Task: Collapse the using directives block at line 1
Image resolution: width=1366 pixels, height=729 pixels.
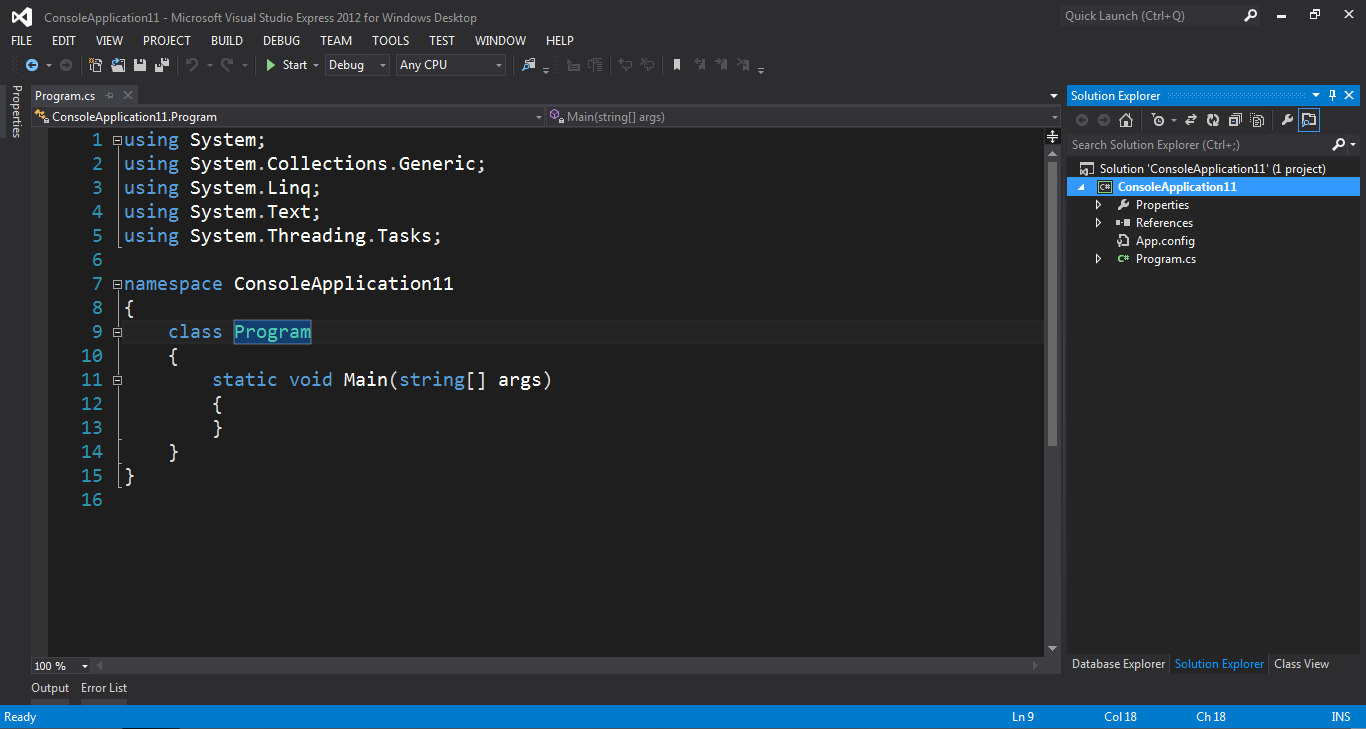Action: (x=117, y=141)
